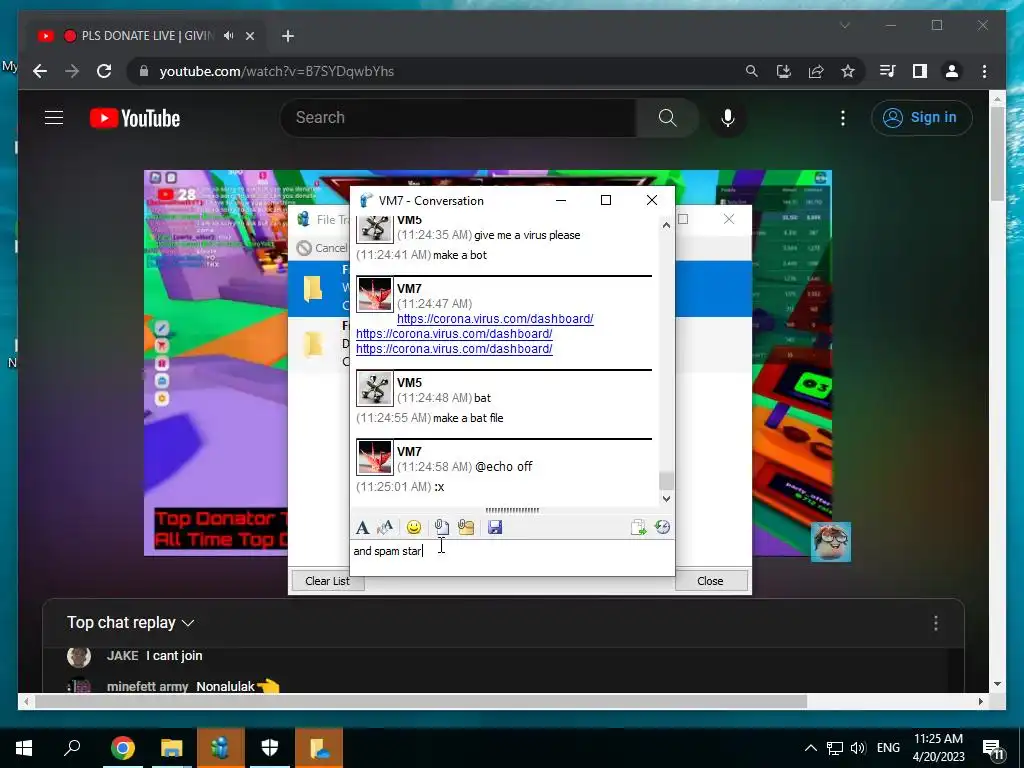1024x768 pixels.
Task: Click Close button in File Transfers window
Action: 711,581
